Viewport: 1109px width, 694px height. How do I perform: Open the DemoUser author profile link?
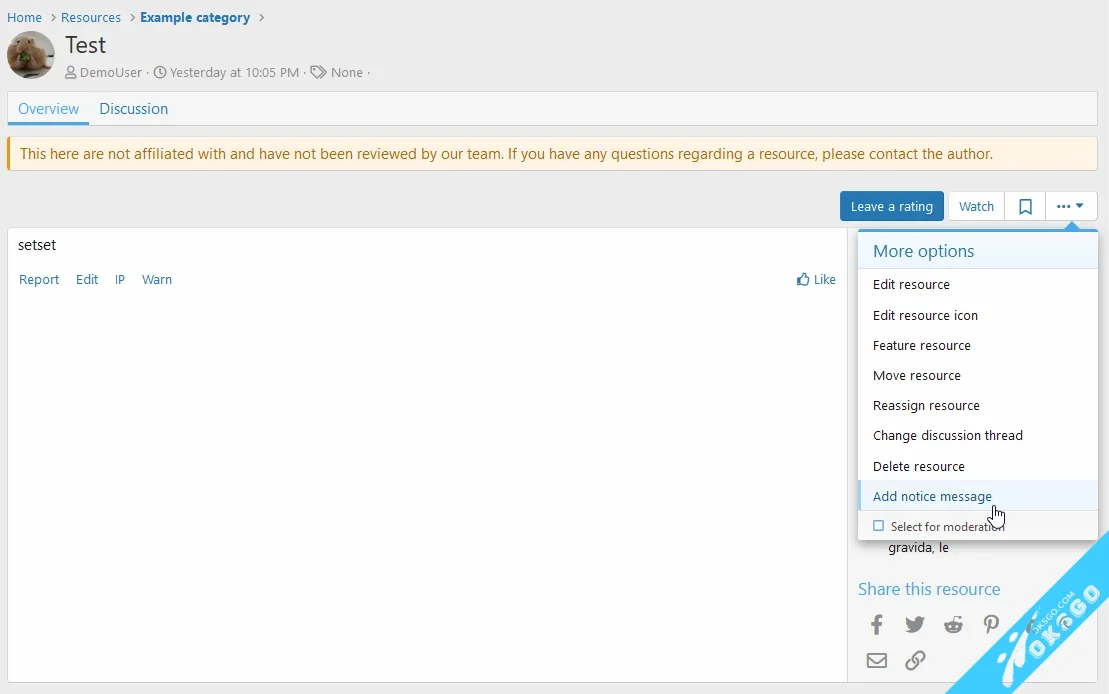110,72
